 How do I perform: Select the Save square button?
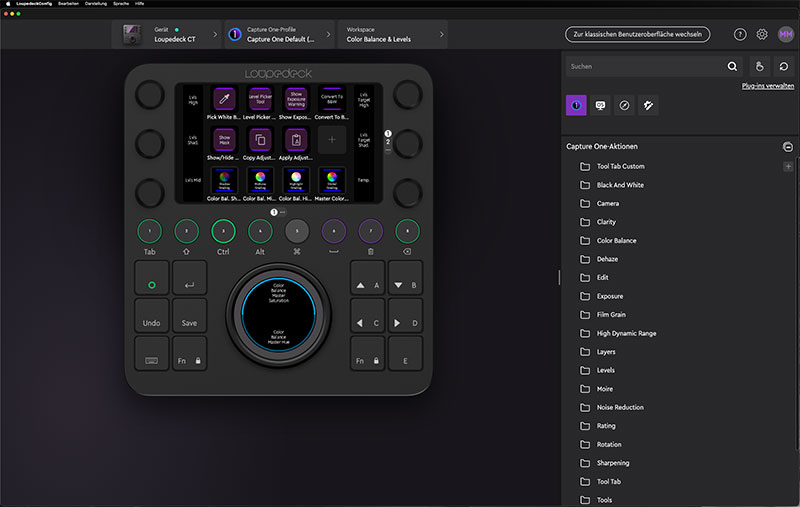(x=189, y=316)
